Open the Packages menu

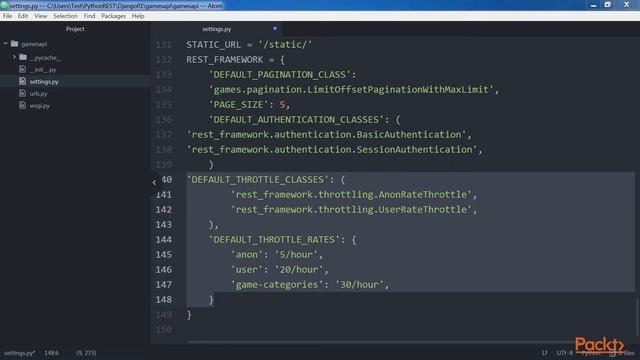(113, 16)
